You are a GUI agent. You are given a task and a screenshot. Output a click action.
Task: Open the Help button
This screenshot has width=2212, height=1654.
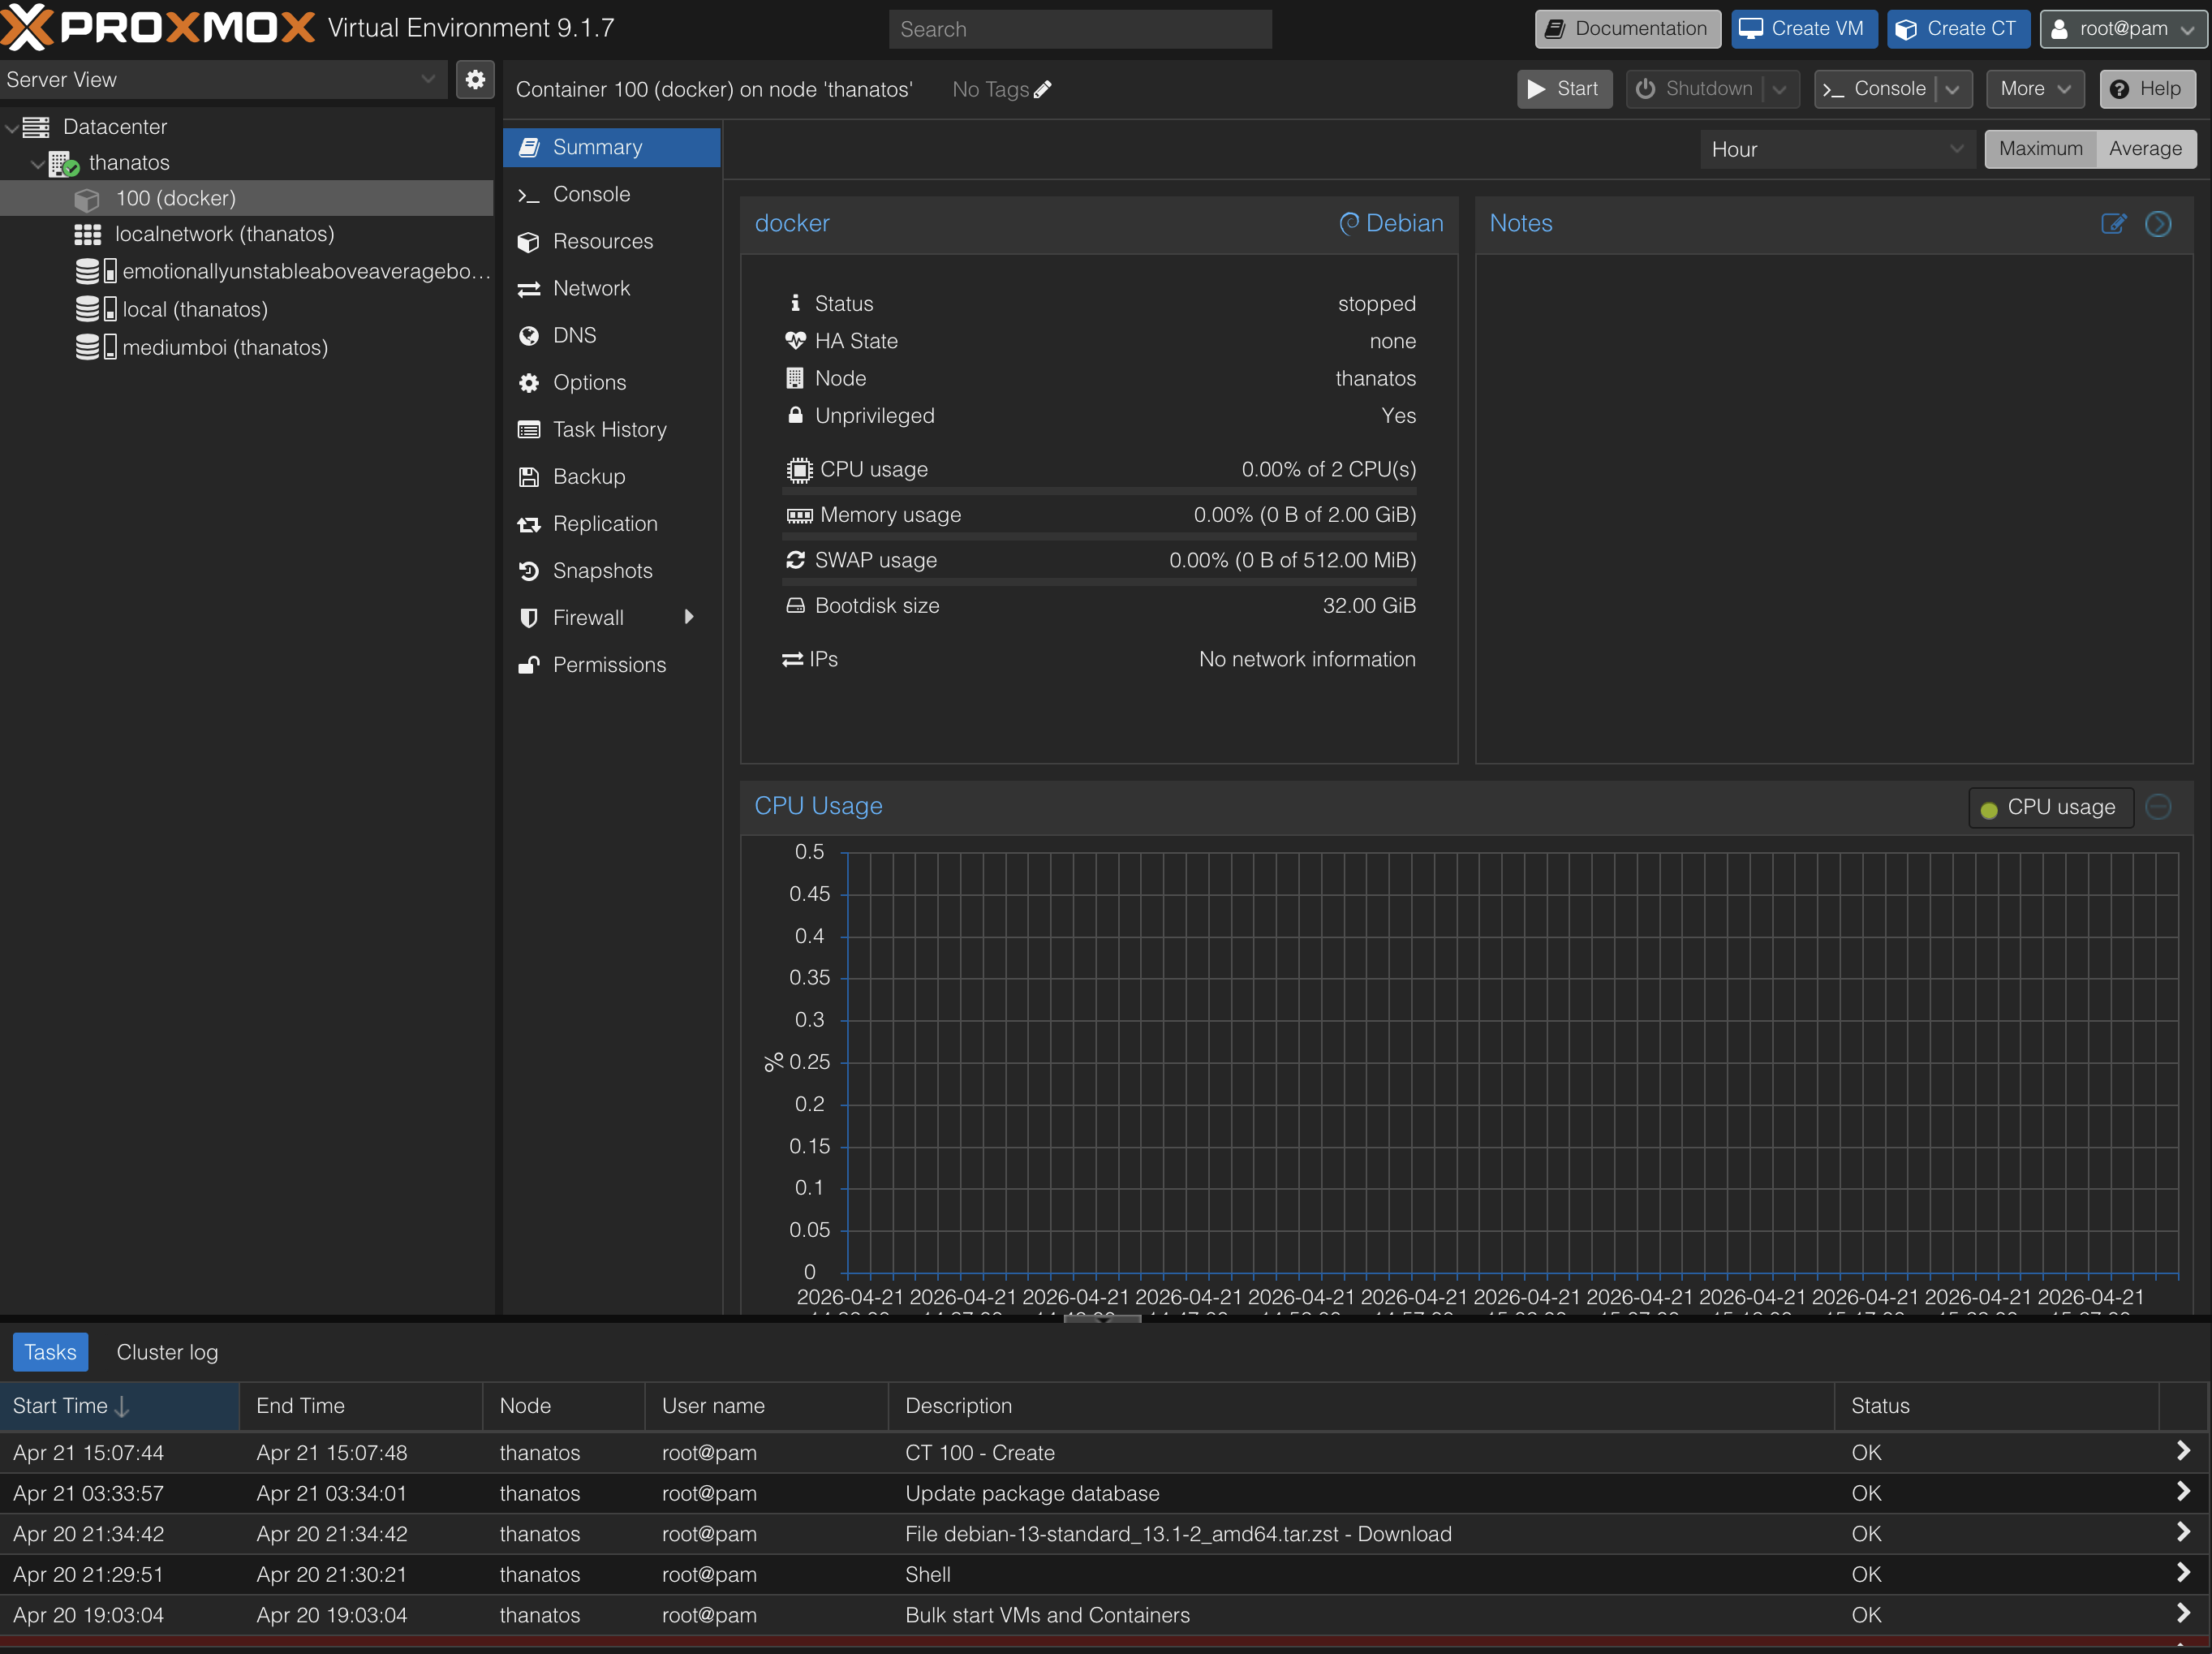click(x=2147, y=89)
